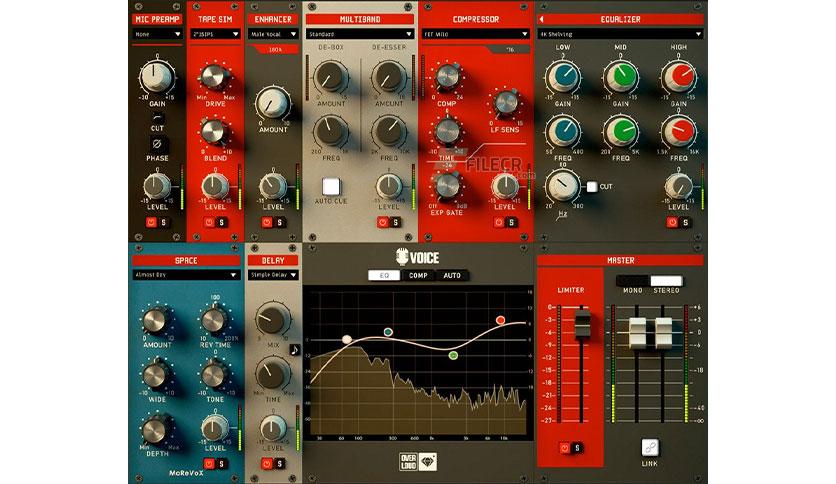Click the Phase invert icon
The image size is (836, 484).
pos(157,144)
